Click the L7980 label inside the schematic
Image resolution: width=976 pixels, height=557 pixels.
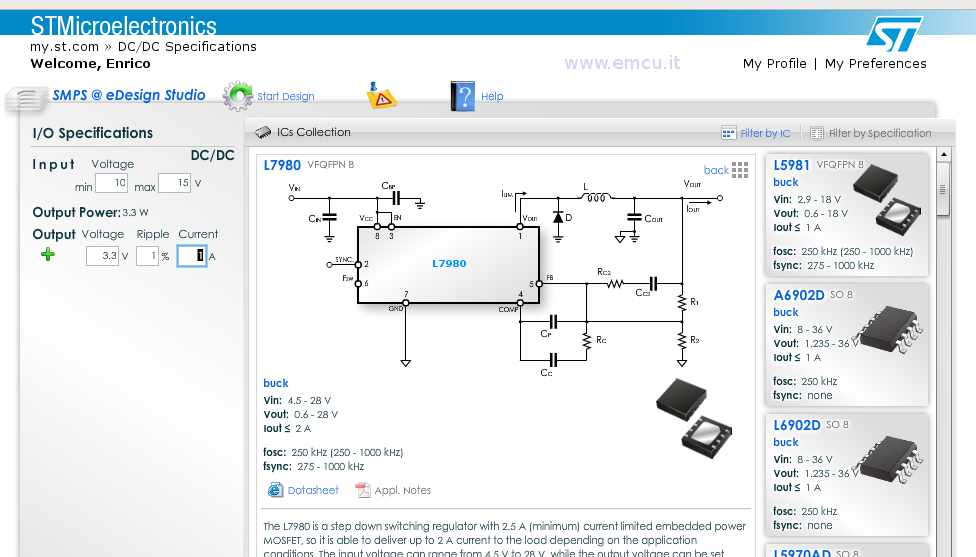[449, 263]
